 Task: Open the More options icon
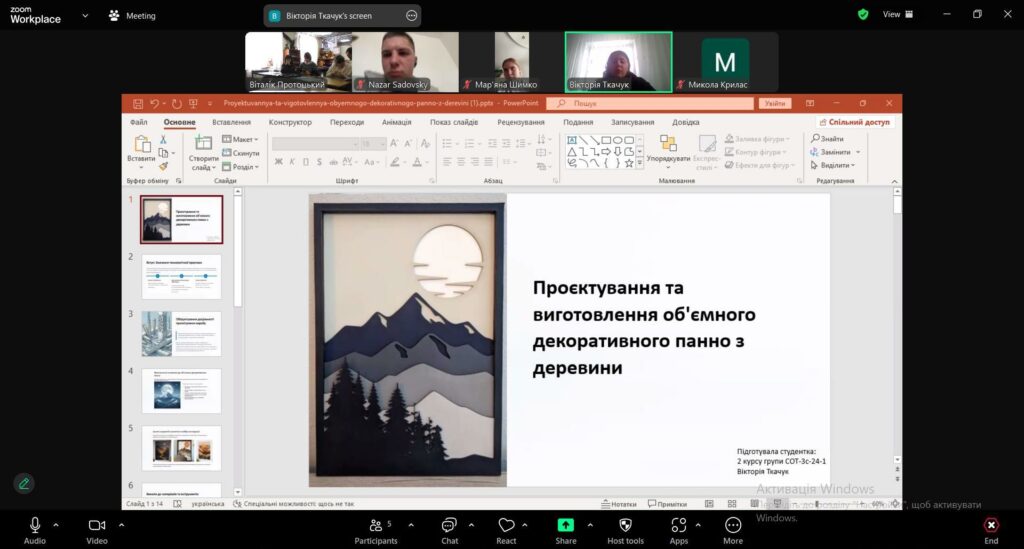point(733,526)
